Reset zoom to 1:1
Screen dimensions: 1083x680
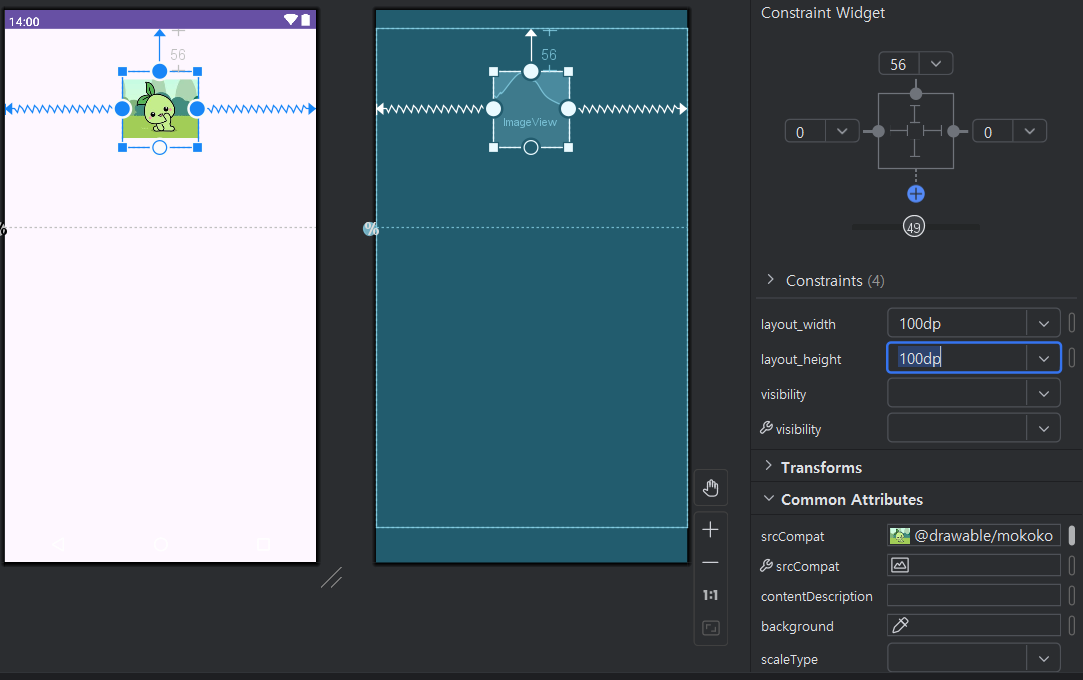click(711, 595)
